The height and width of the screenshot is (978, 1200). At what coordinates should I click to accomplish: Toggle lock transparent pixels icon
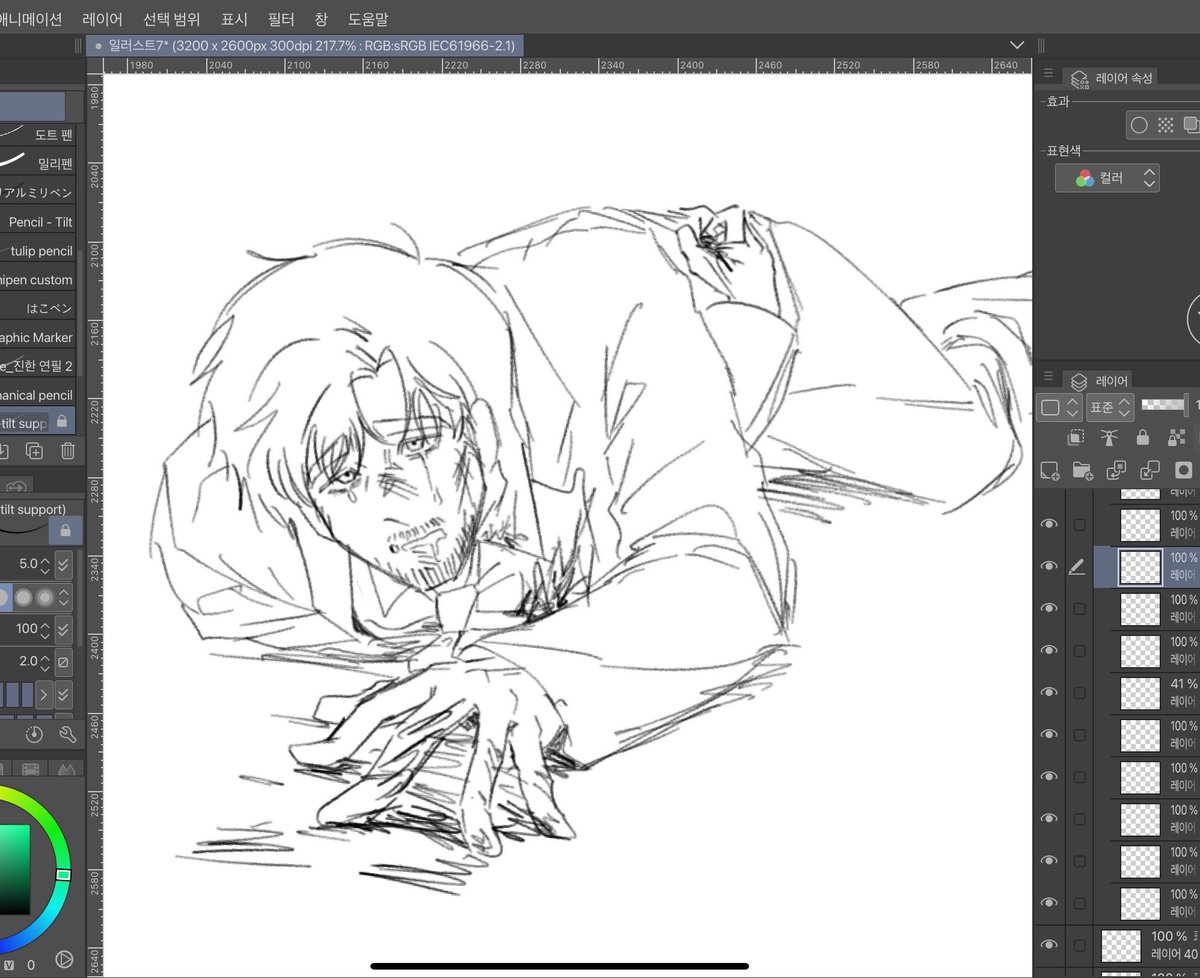[1176, 437]
